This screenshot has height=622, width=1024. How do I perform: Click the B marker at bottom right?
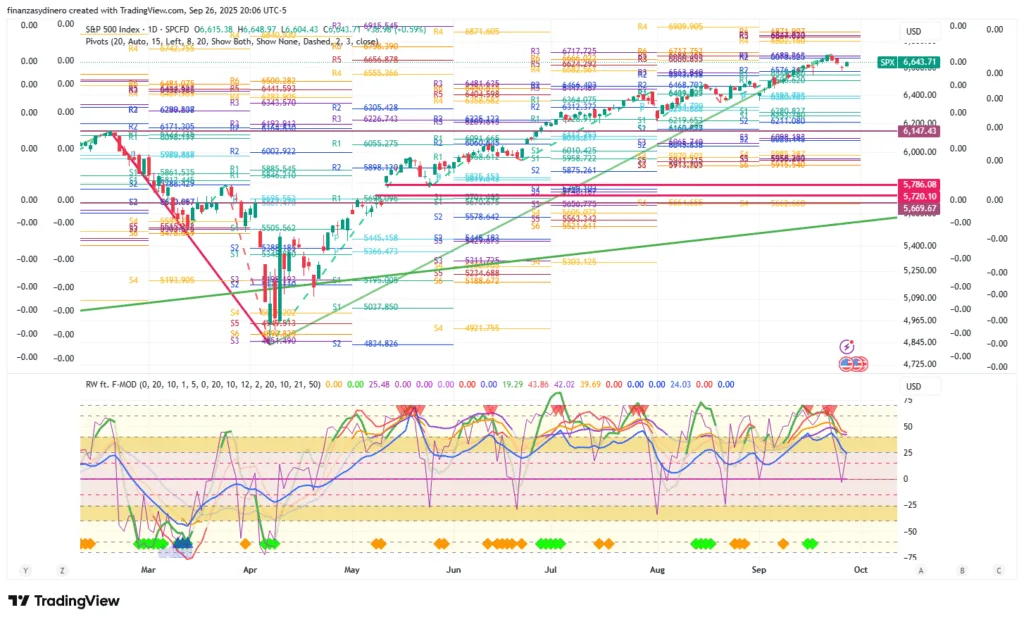[961, 570]
